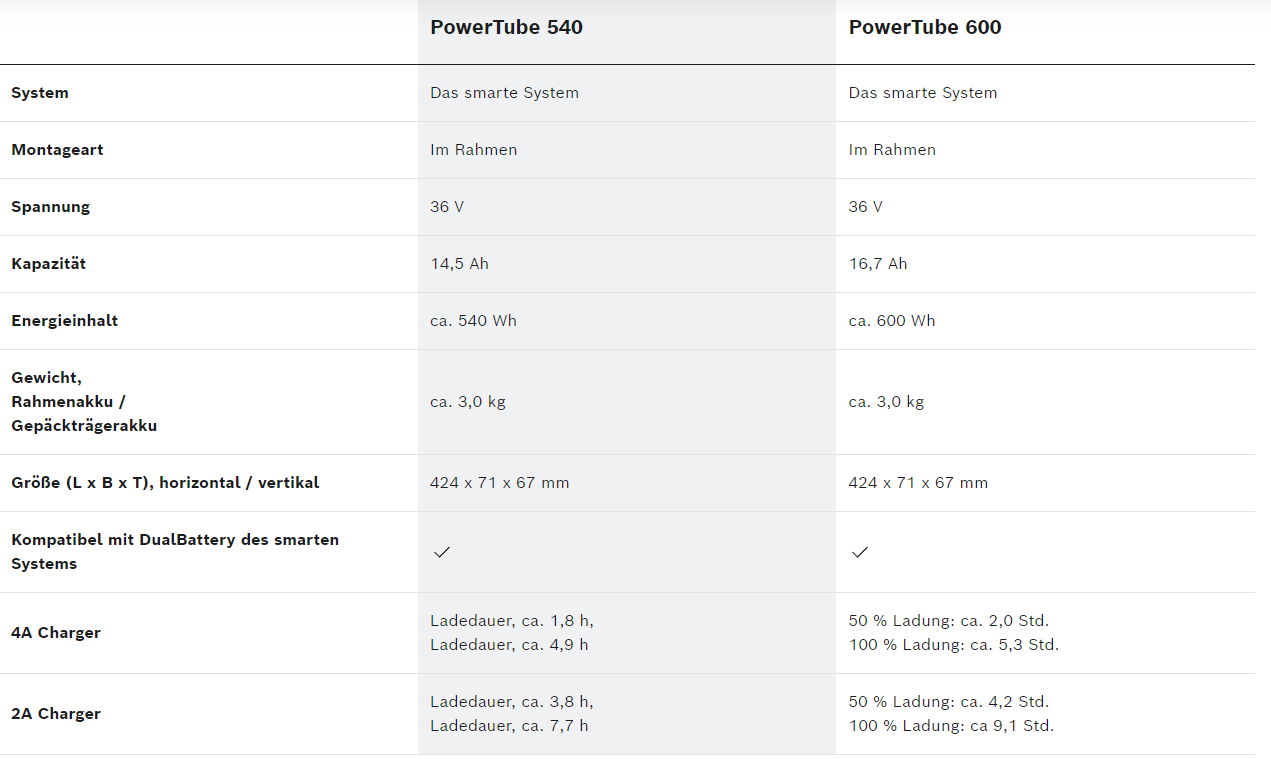Screen dimensions: 1271x759
Task: Click the Ladedauer, ca. 7,7 h text
Action: click(509, 726)
